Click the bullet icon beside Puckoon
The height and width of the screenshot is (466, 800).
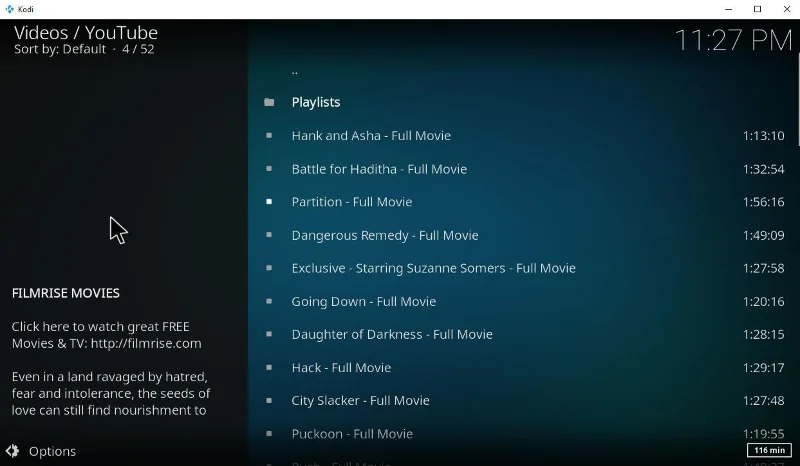click(x=269, y=434)
